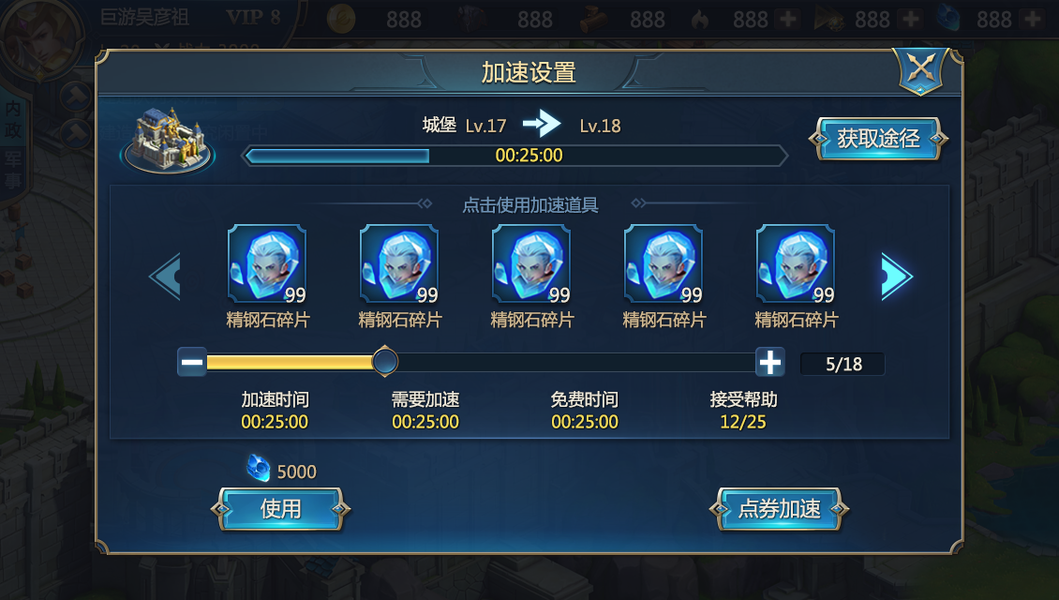Show previous items with left arrow

tap(165, 276)
